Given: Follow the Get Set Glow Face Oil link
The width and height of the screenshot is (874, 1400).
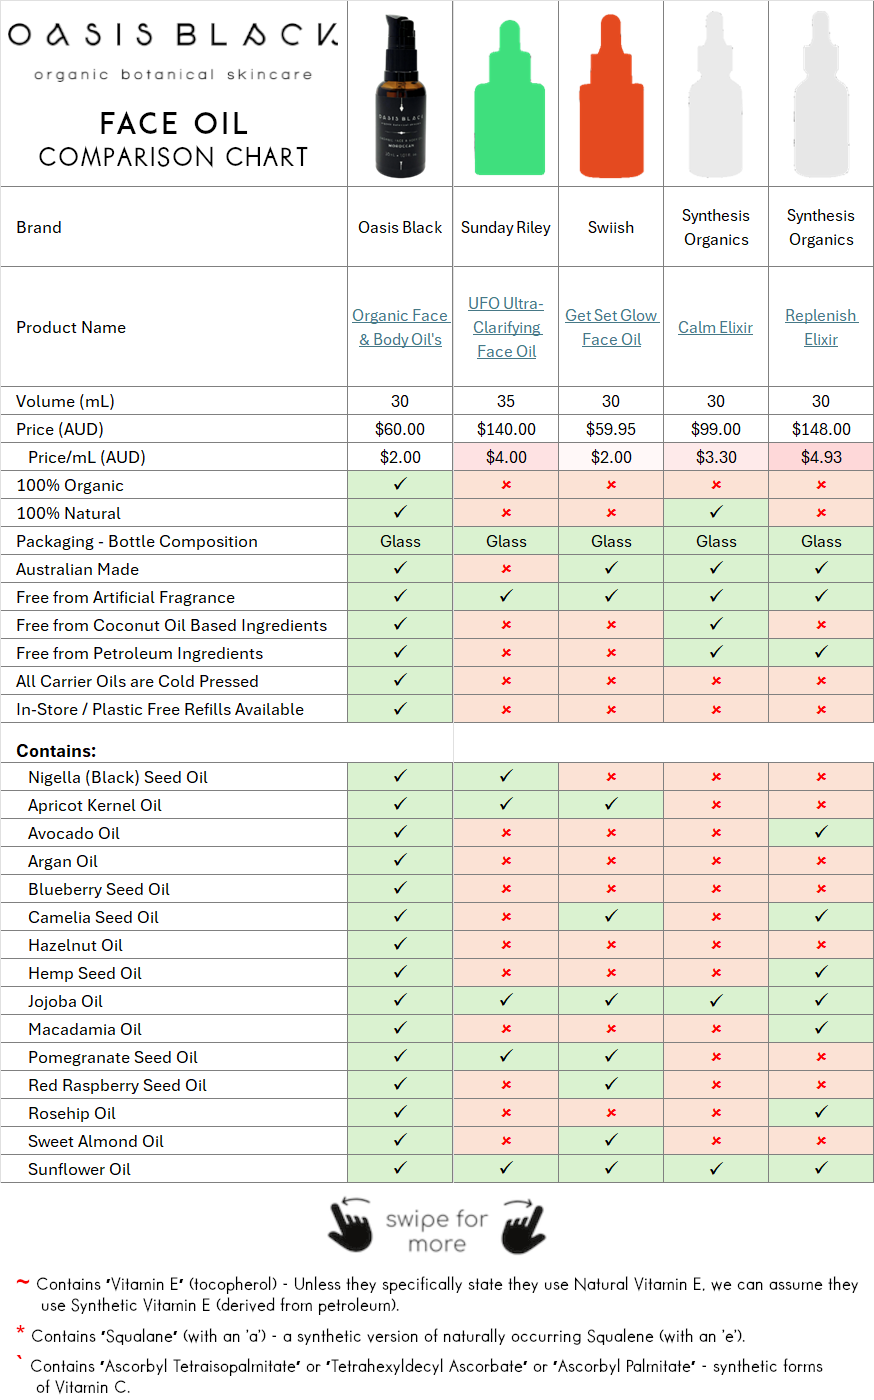Looking at the screenshot, I should 611,327.
